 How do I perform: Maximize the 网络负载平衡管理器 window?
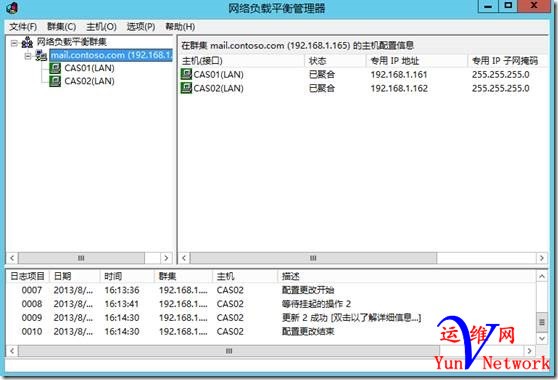(508, 6)
